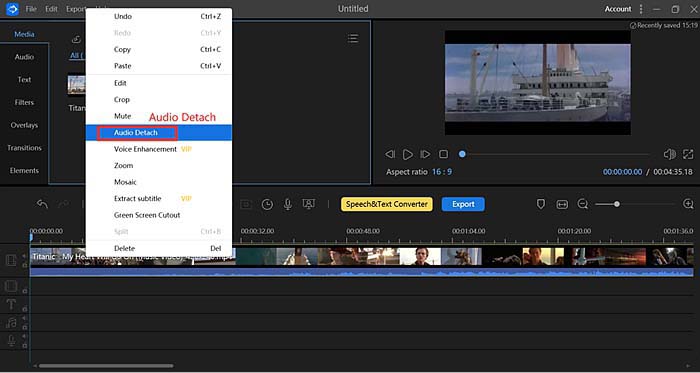Viewport: 700px width, 373px height.
Task: Stop the preview playback
Action: tap(443, 154)
